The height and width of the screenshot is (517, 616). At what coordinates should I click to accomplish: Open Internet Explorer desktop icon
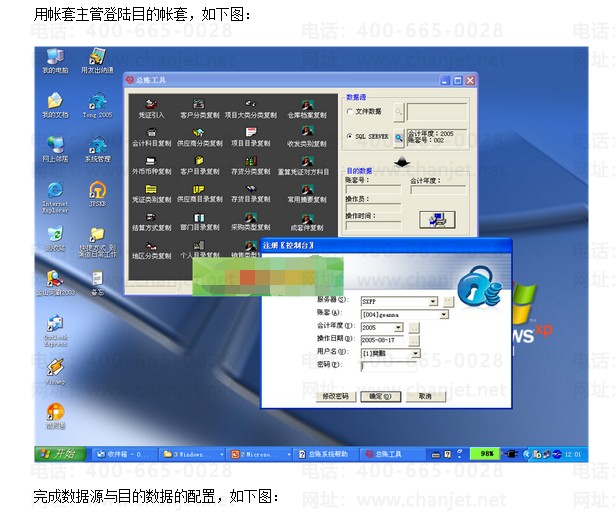(55, 197)
